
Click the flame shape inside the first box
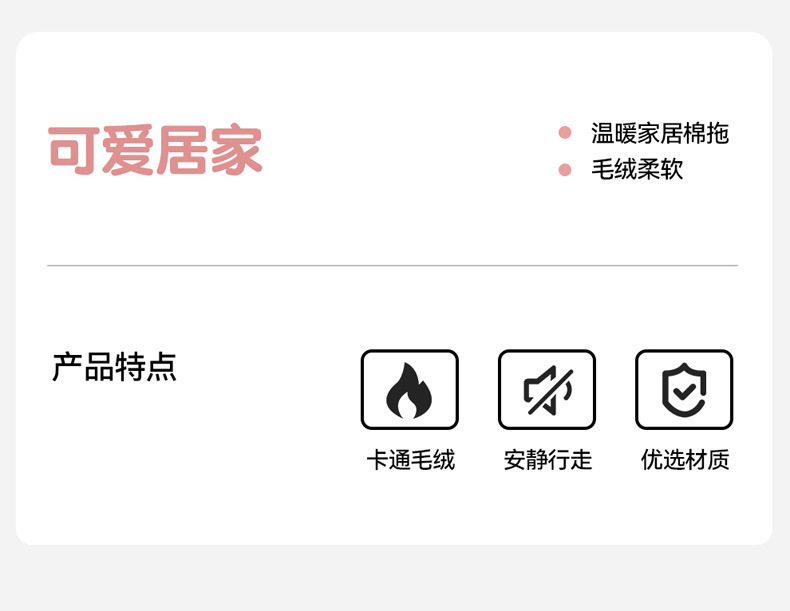(409, 390)
